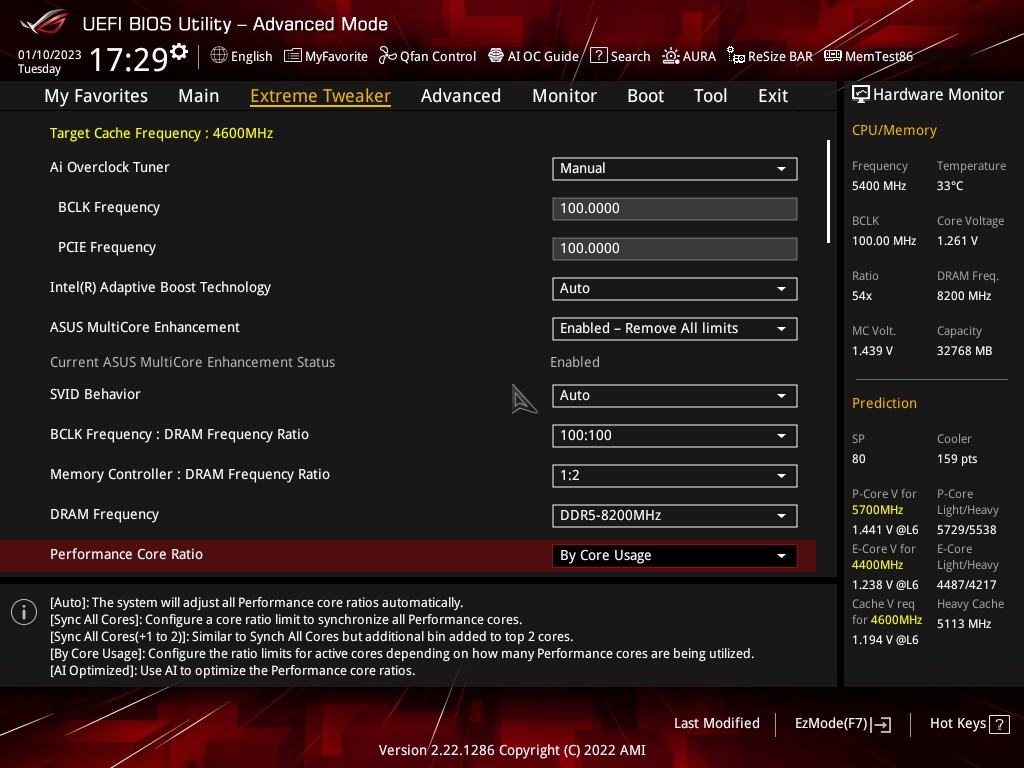The height and width of the screenshot is (768, 1024).
Task: Click the CPU/Memory section heading
Action: click(894, 131)
